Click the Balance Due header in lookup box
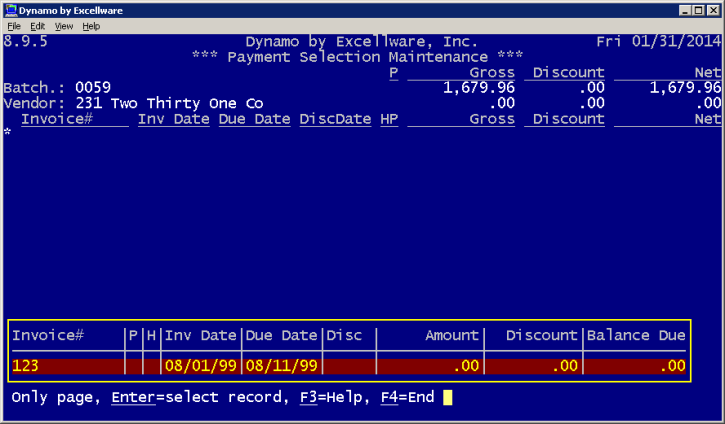Screen dimensions: 725x424 [x=636, y=335]
